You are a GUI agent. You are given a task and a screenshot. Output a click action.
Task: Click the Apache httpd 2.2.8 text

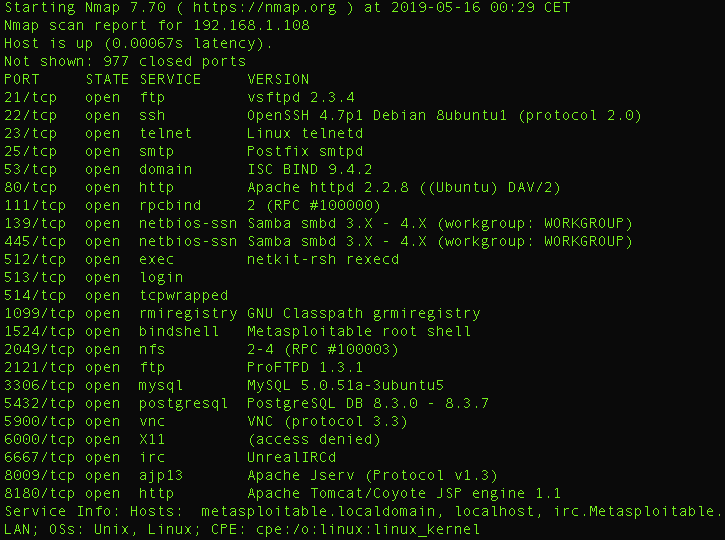click(328, 188)
